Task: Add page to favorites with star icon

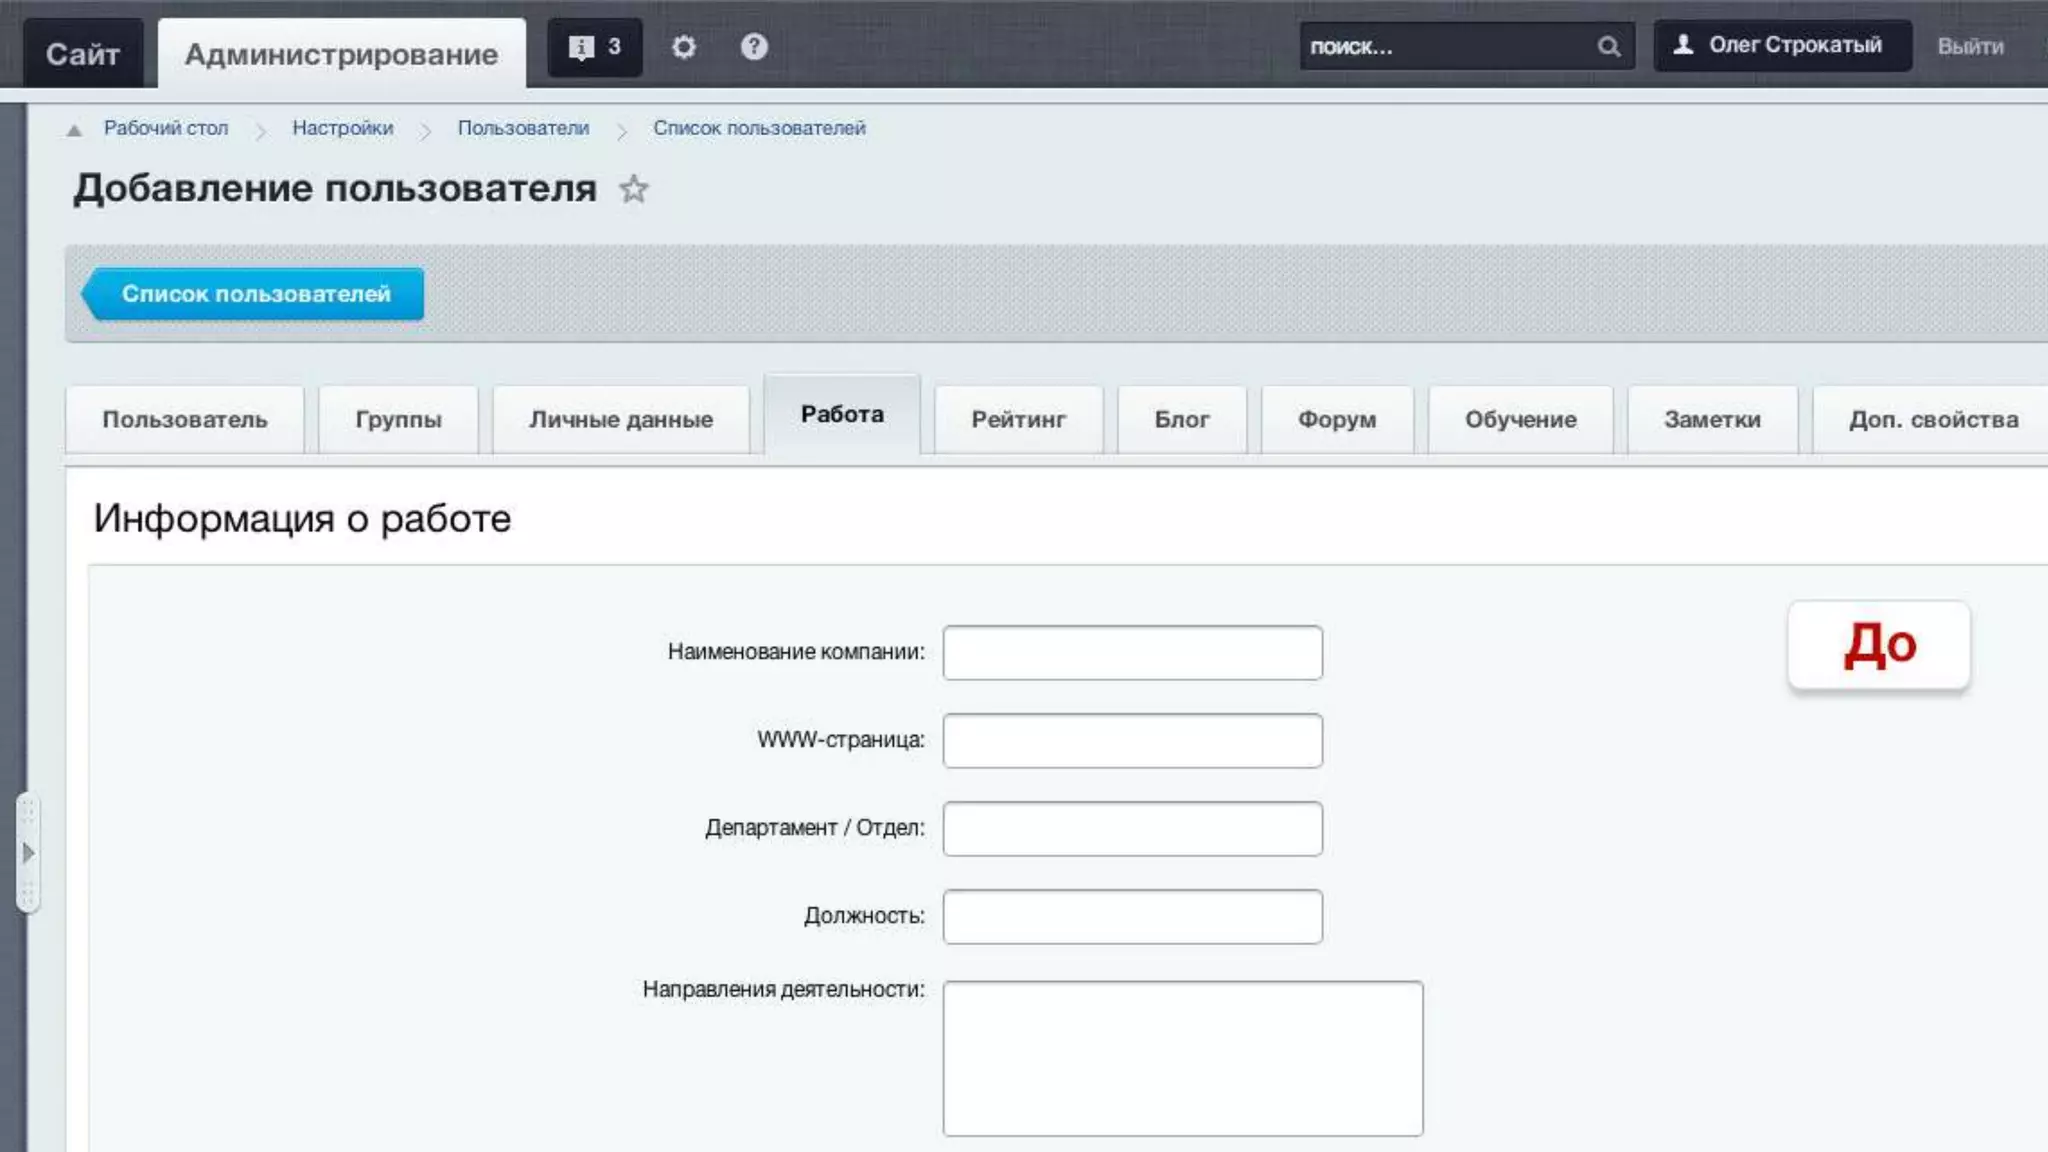Action: (x=633, y=189)
